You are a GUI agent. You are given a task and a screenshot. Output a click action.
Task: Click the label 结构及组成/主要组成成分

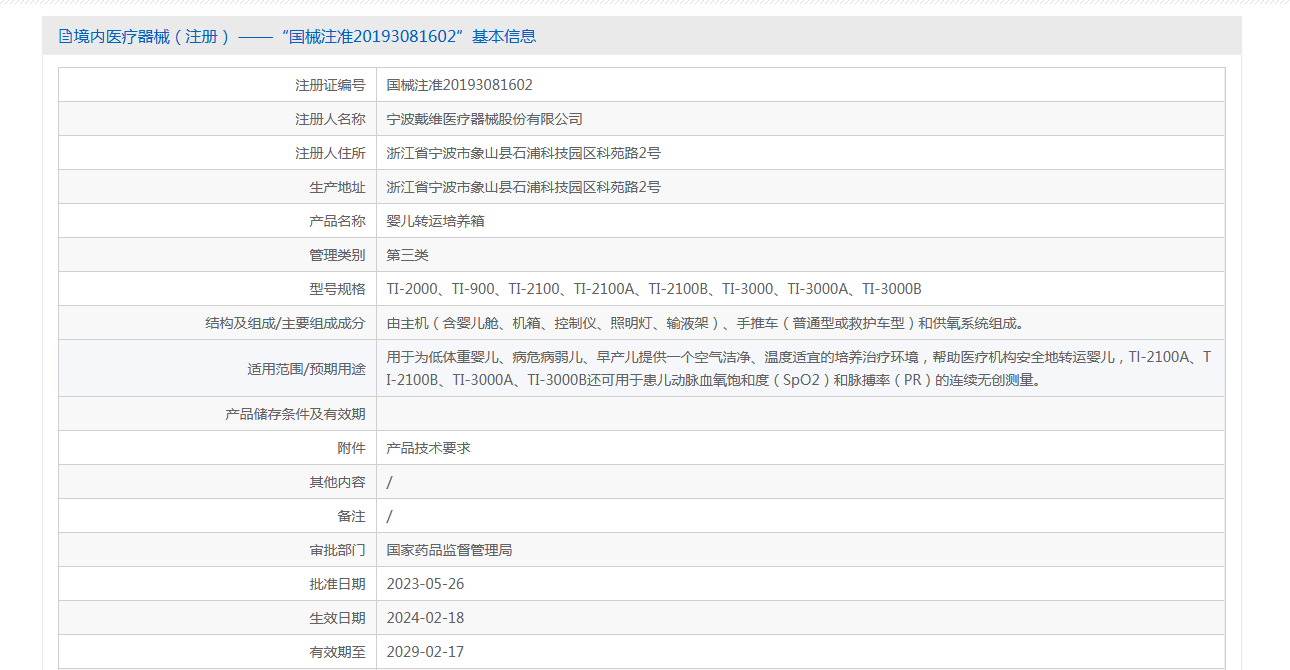pos(285,323)
